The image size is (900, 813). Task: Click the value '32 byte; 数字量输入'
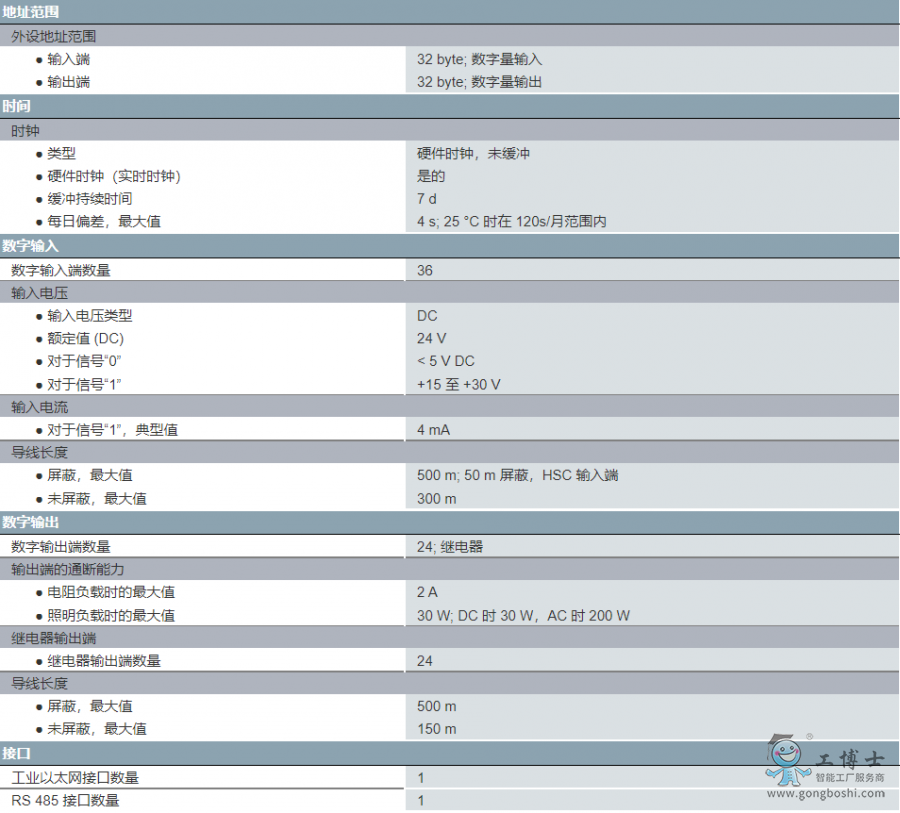click(x=479, y=59)
